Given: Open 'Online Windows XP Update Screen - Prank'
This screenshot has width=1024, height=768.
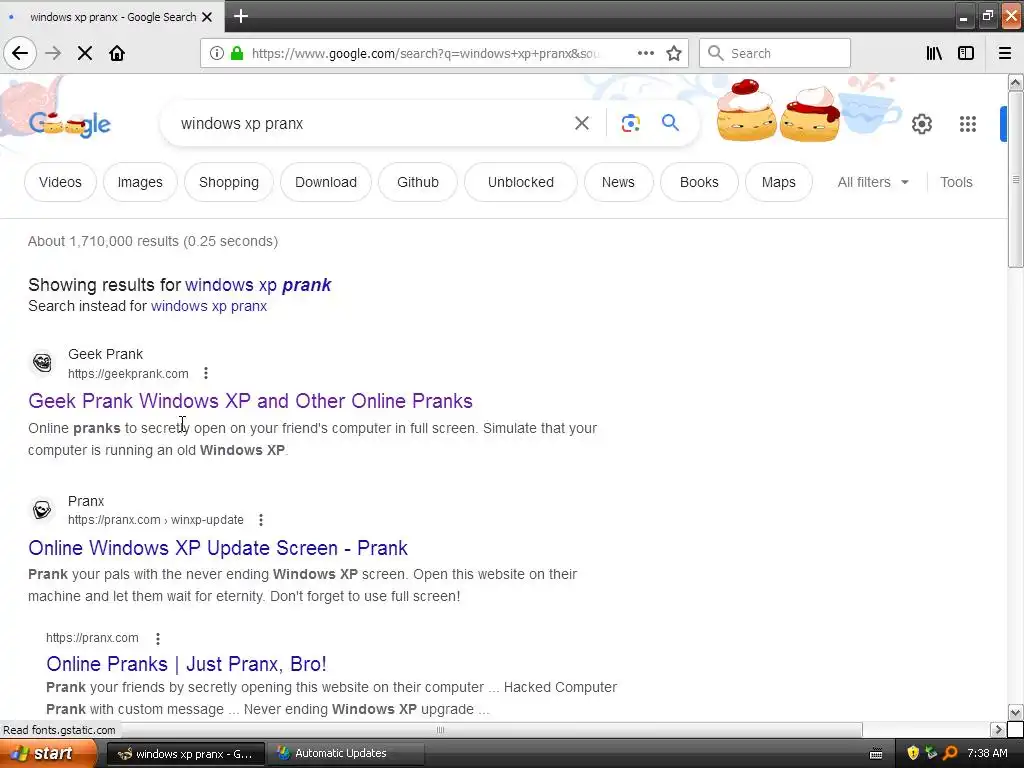Looking at the screenshot, I should [x=218, y=547].
